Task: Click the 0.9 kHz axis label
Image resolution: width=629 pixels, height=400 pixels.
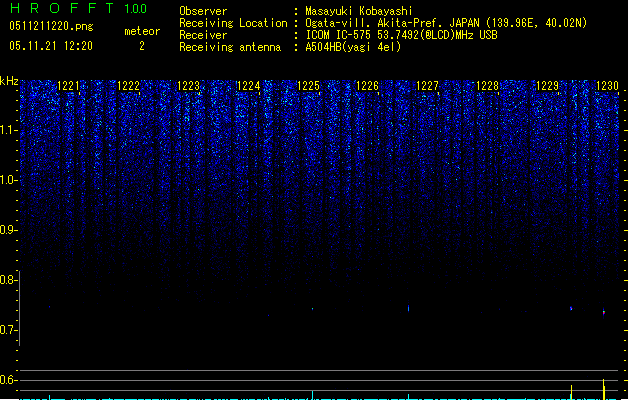Action: (8, 230)
